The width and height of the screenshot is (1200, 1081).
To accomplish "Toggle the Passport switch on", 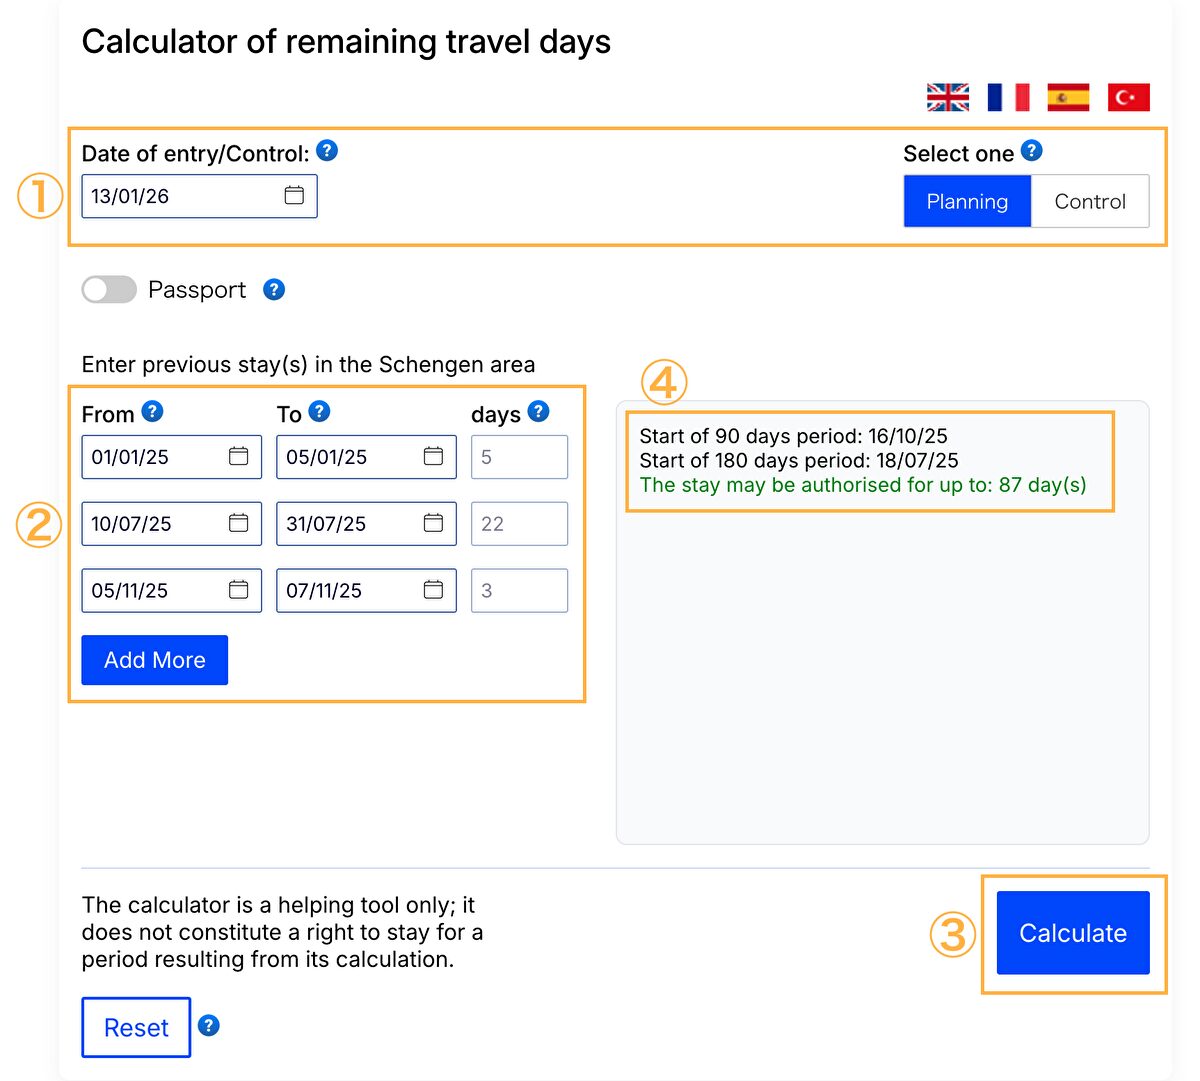I will click(x=109, y=290).
